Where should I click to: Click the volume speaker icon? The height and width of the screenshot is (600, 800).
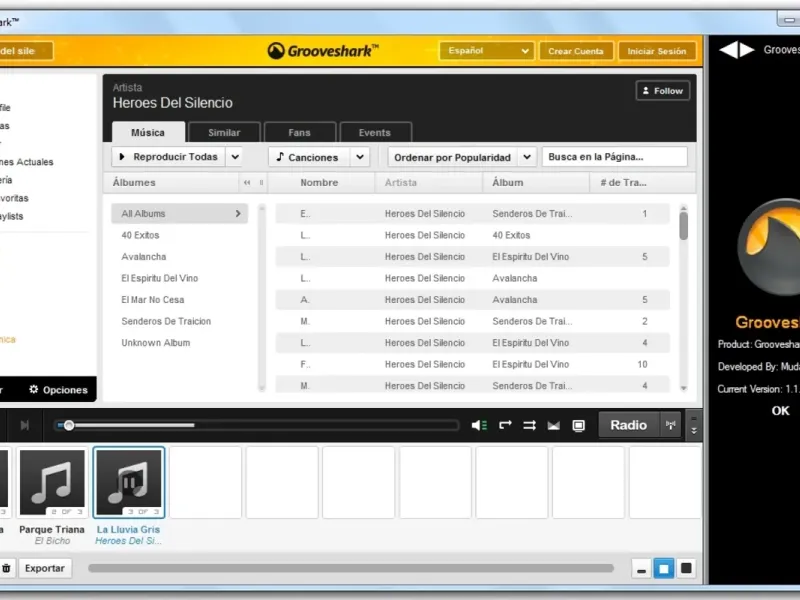coord(479,425)
